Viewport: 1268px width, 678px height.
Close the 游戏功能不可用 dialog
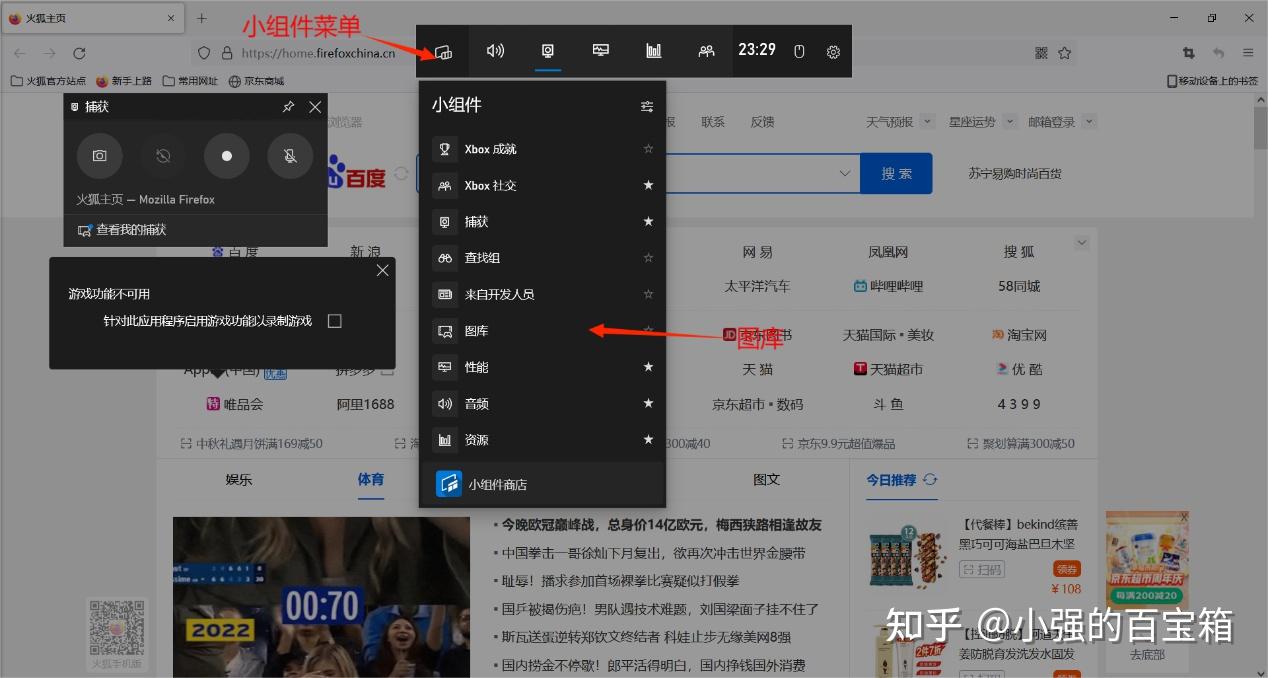point(382,271)
